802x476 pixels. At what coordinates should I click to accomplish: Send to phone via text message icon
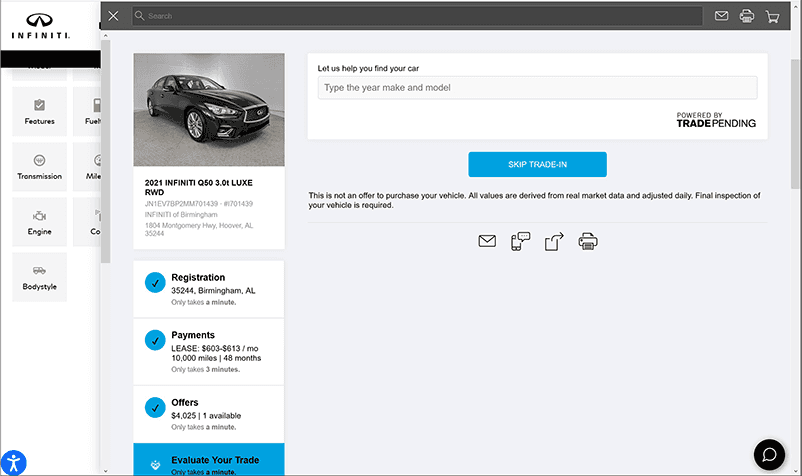[520, 241]
